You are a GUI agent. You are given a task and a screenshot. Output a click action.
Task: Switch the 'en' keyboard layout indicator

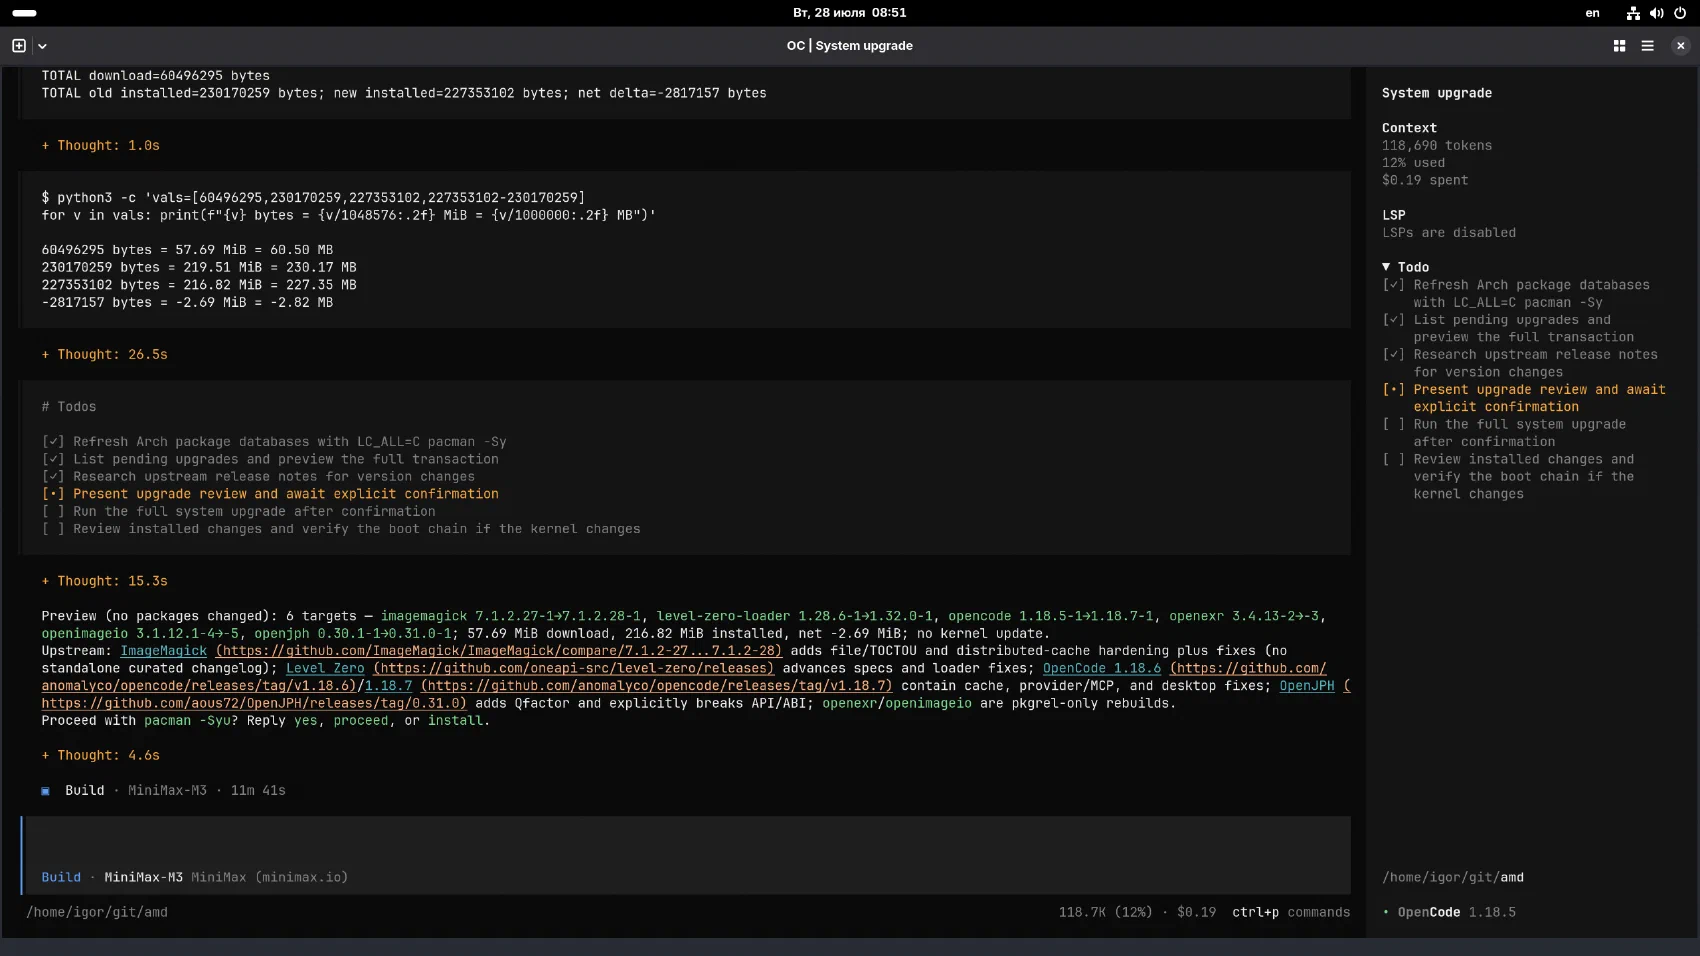click(1592, 13)
